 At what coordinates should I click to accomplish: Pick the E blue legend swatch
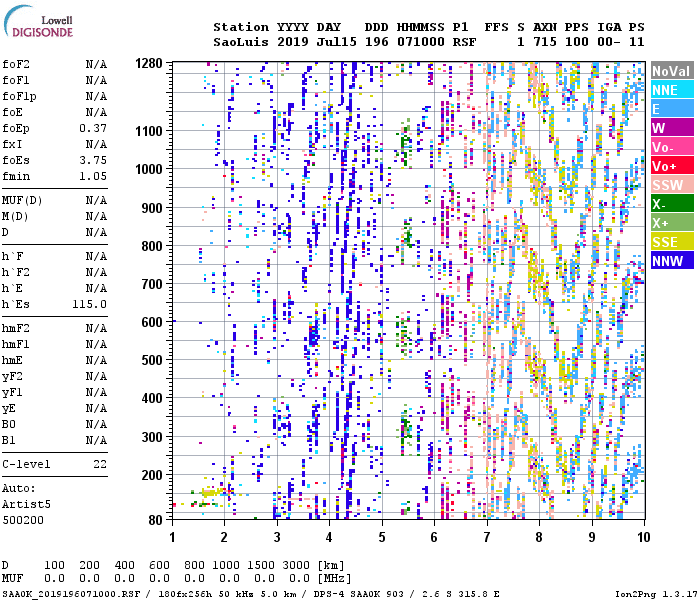click(671, 109)
